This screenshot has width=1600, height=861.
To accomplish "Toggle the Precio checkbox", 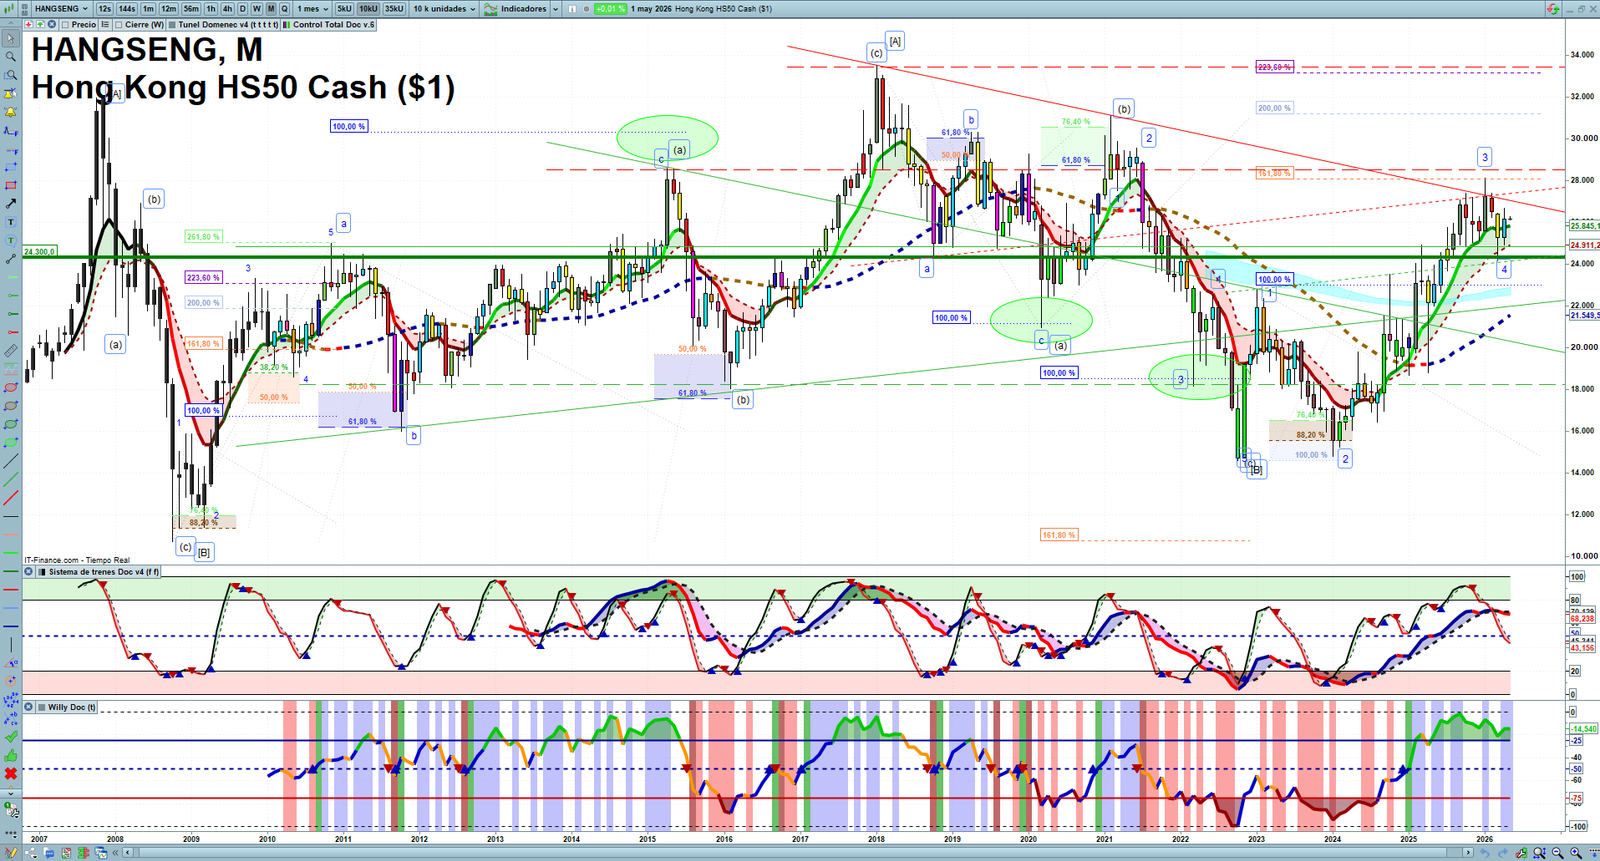I will [x=65, y=24].
